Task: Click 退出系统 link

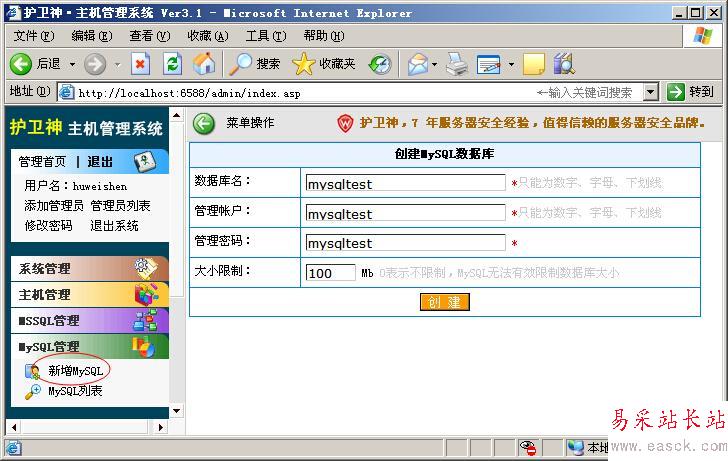Action: pyautogui.click(x=114, y=226)
